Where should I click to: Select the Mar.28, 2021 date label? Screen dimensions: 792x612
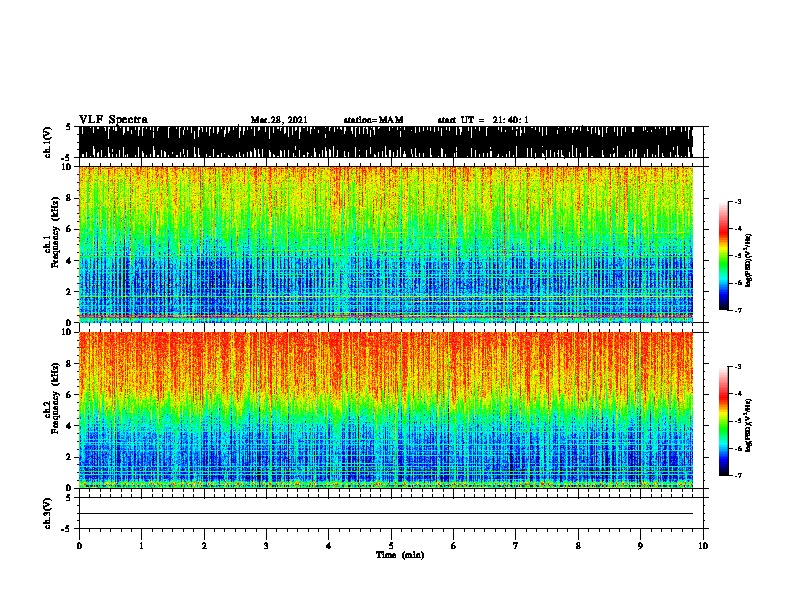pos(279,120)
